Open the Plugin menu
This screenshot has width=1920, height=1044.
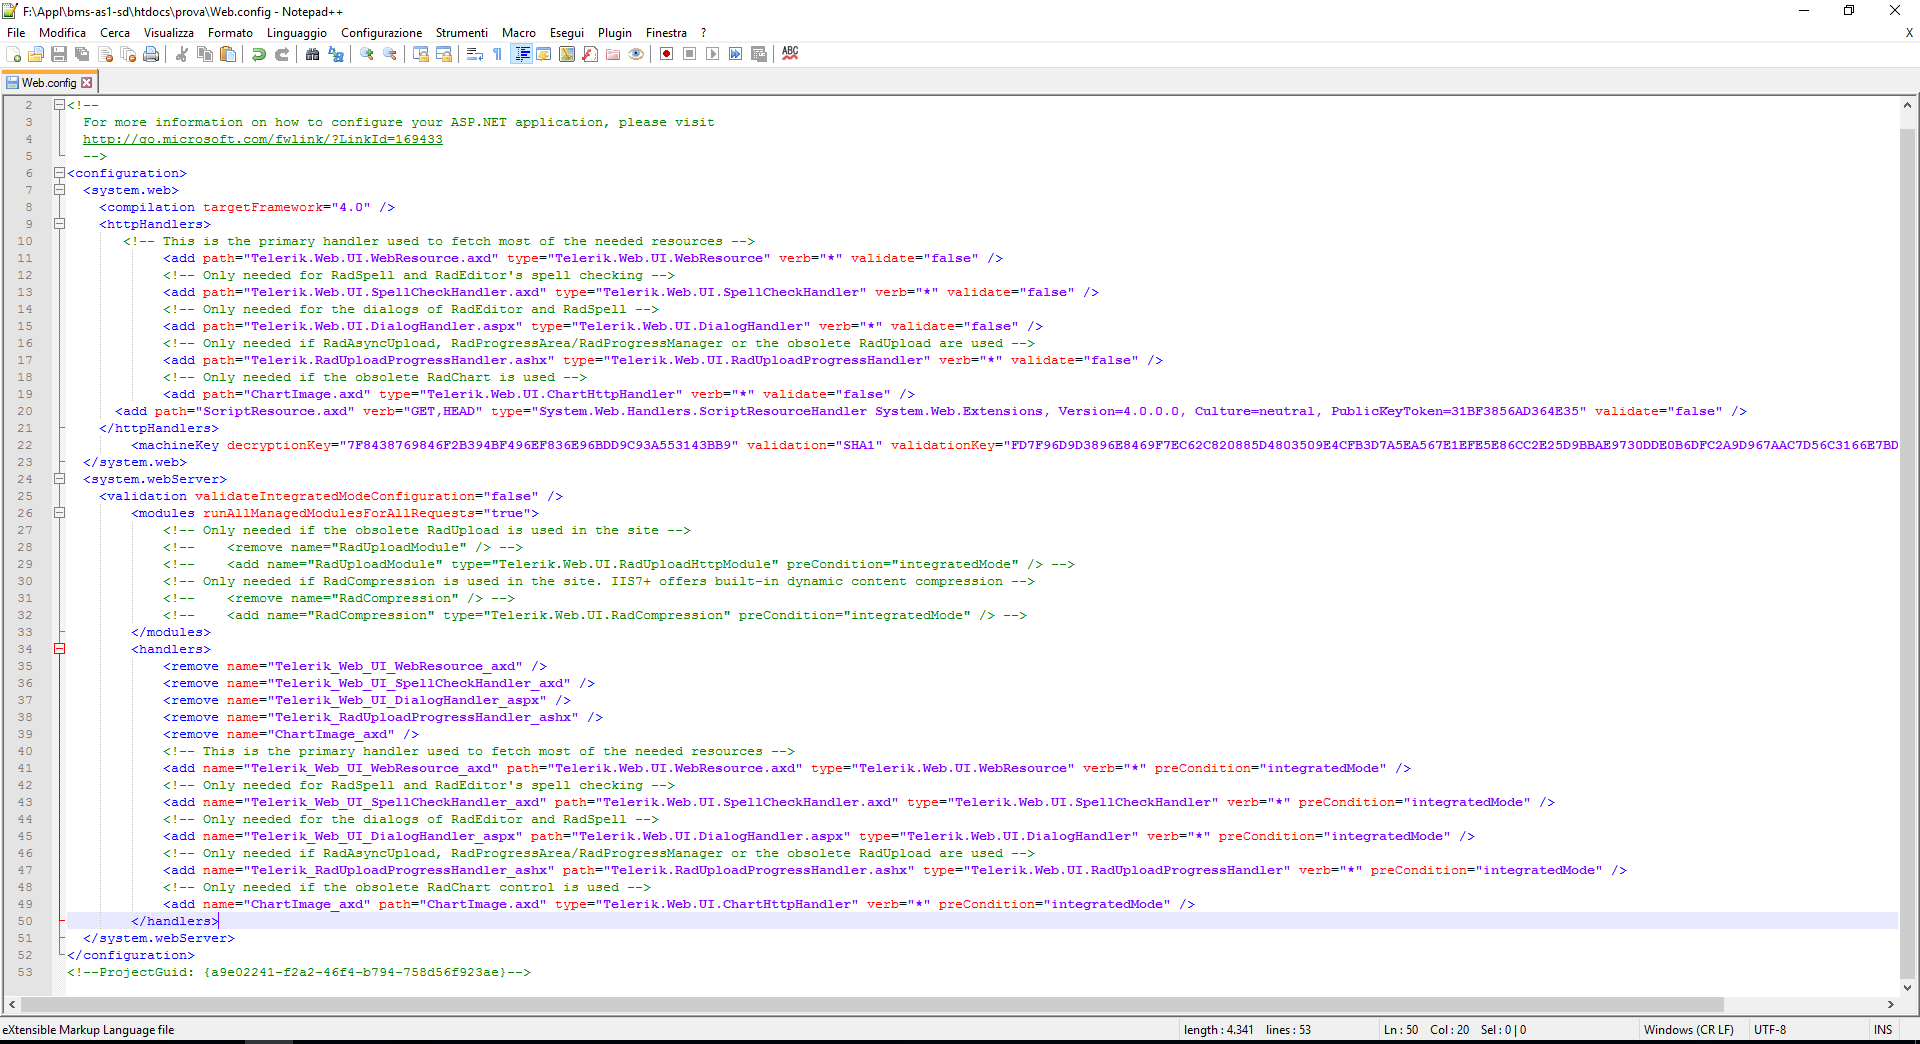coord(615,33)
